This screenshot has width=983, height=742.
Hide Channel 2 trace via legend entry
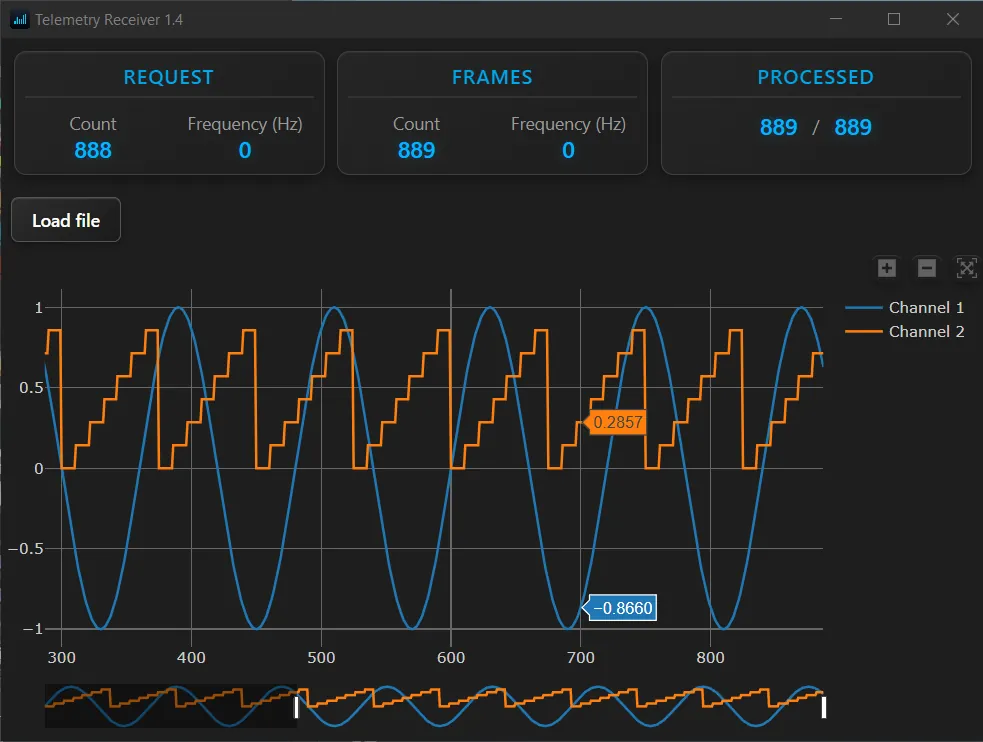(x=905, y=332)
